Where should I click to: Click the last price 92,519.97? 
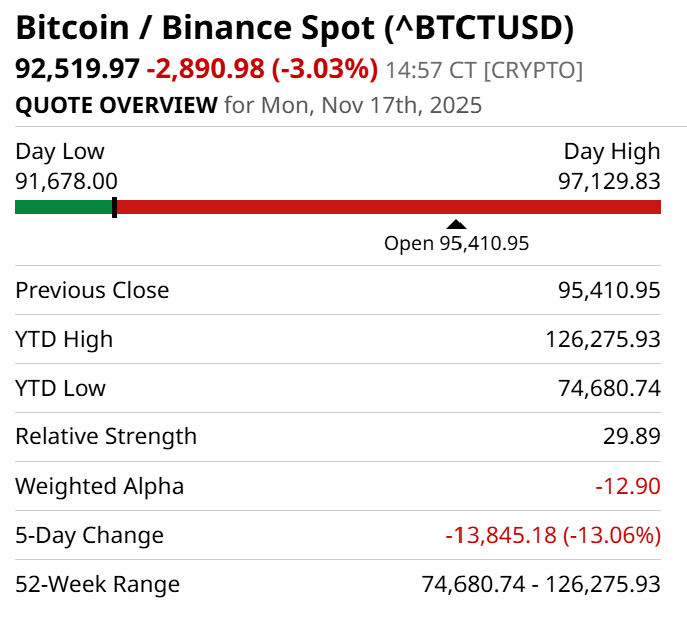tap(77, 70)
